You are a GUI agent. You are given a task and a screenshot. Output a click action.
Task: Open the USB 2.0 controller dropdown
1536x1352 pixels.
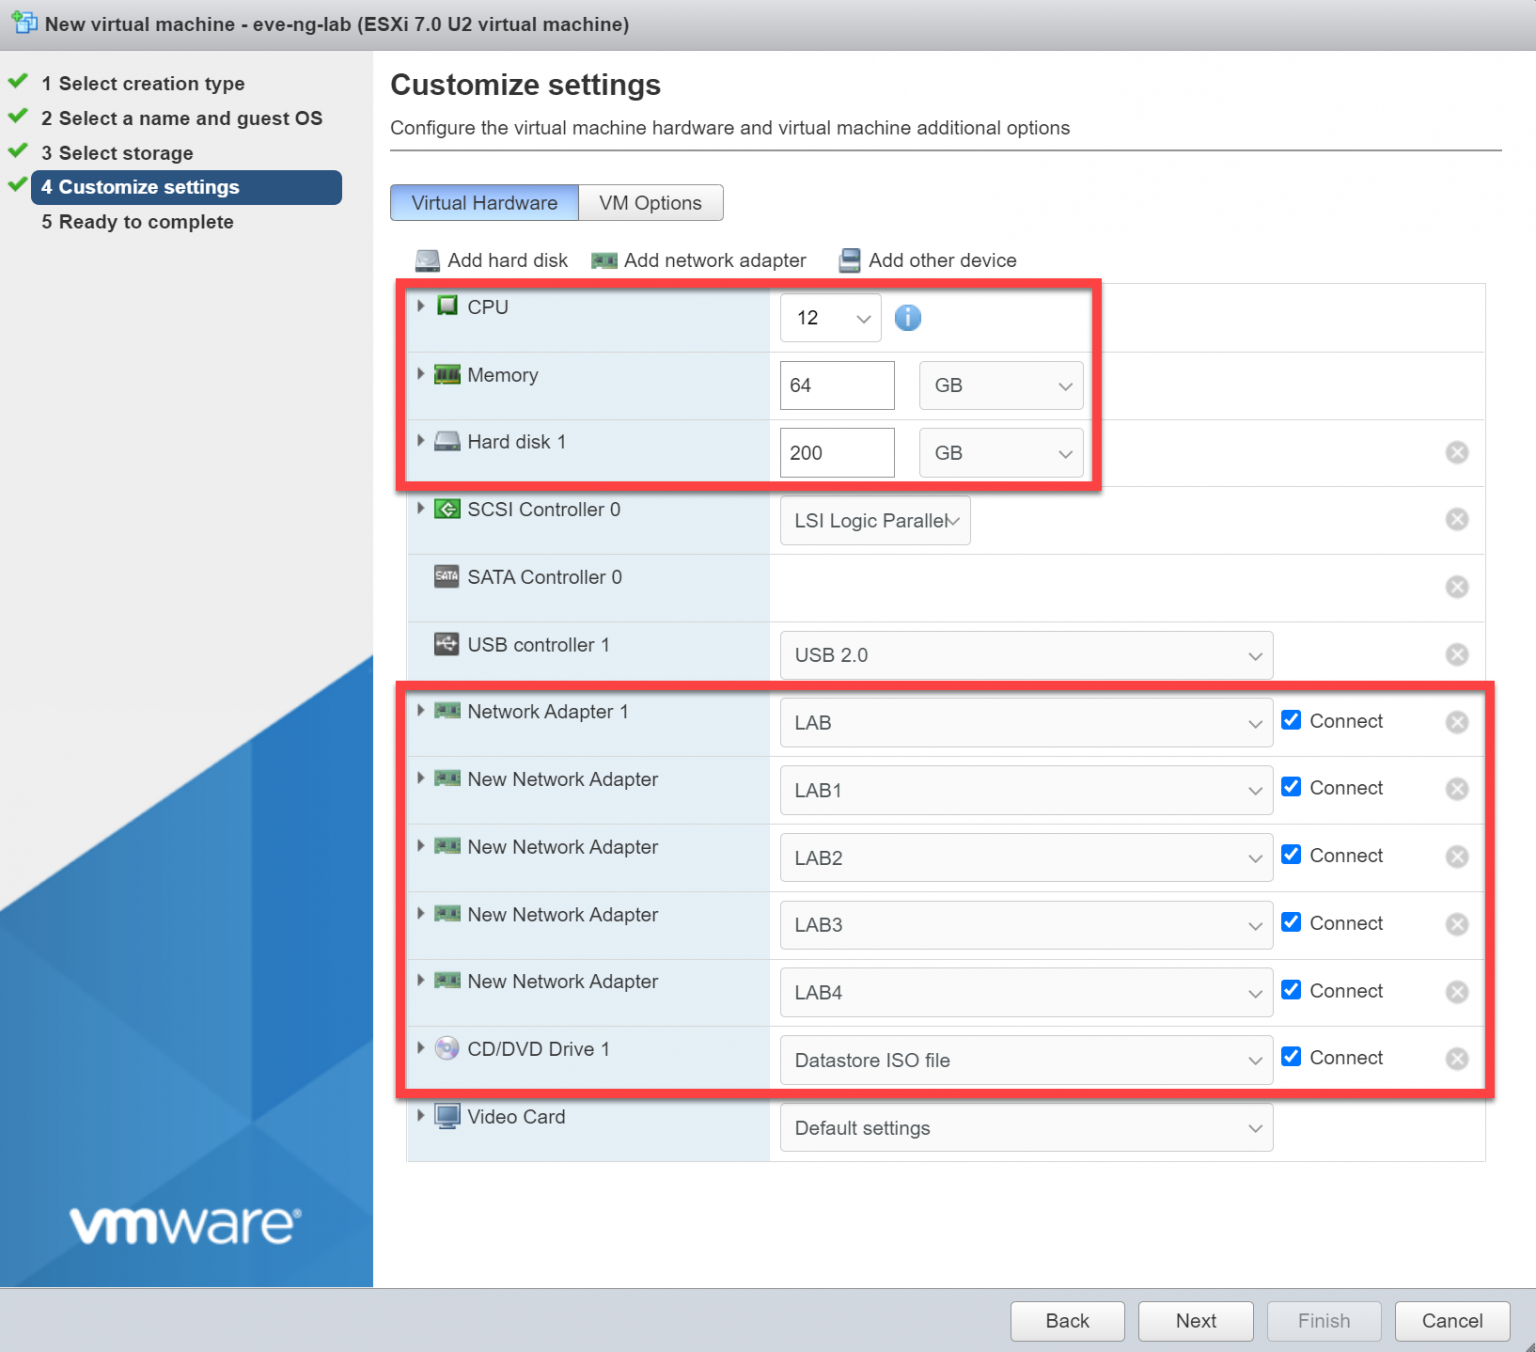tap(1026, 656)
